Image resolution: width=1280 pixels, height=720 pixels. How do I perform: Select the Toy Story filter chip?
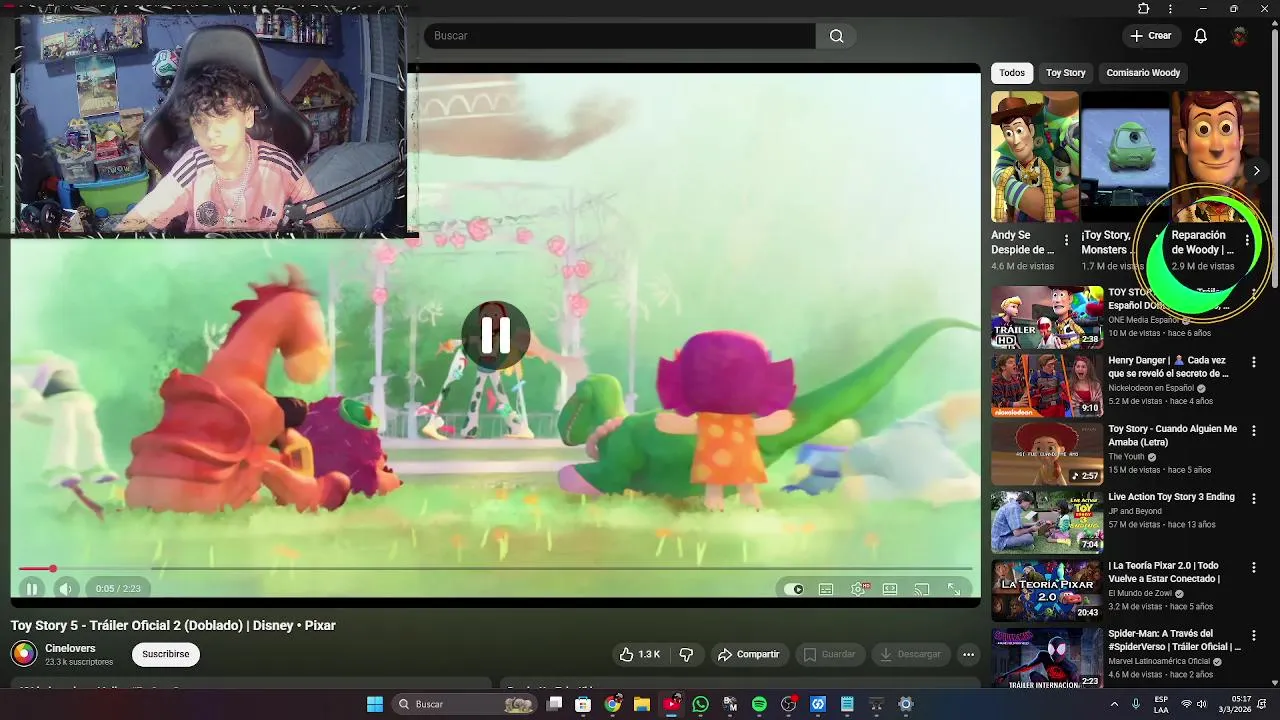[x=1065, y=73]
